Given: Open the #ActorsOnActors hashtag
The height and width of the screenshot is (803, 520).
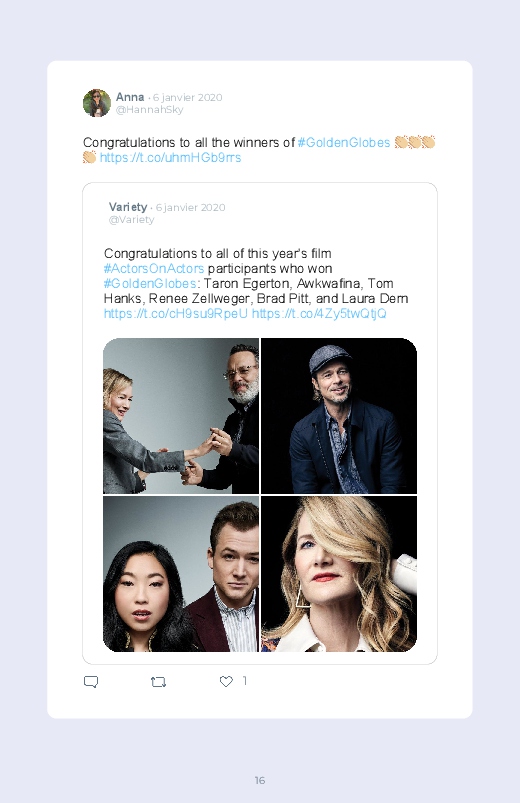Looking at the screenshot, I should pos(154,268).
